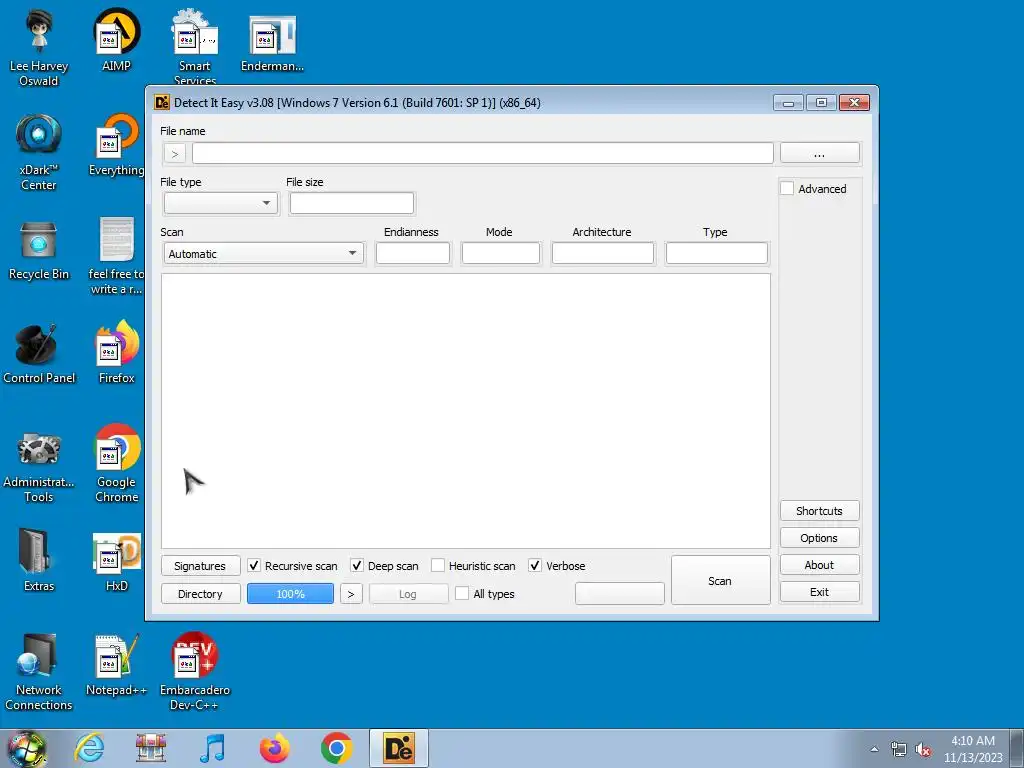The image size is (1024, 768).
Task: Select Notepad++ desktop shortcut
Action: pos(116,665)
